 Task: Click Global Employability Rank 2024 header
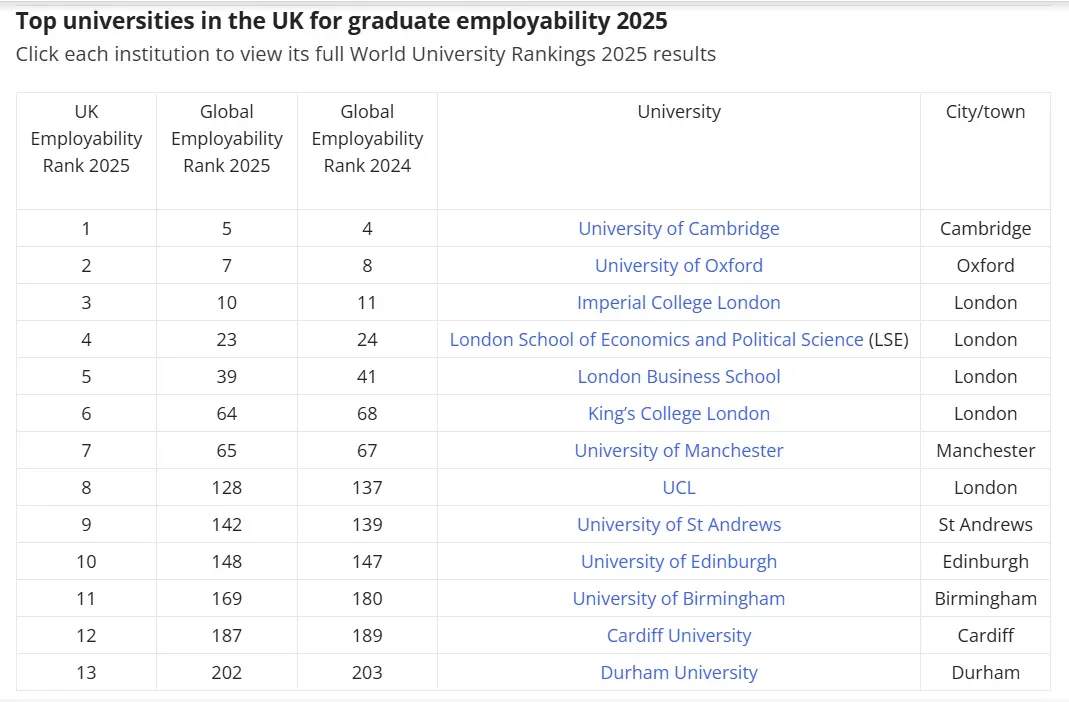pos(367,139)
